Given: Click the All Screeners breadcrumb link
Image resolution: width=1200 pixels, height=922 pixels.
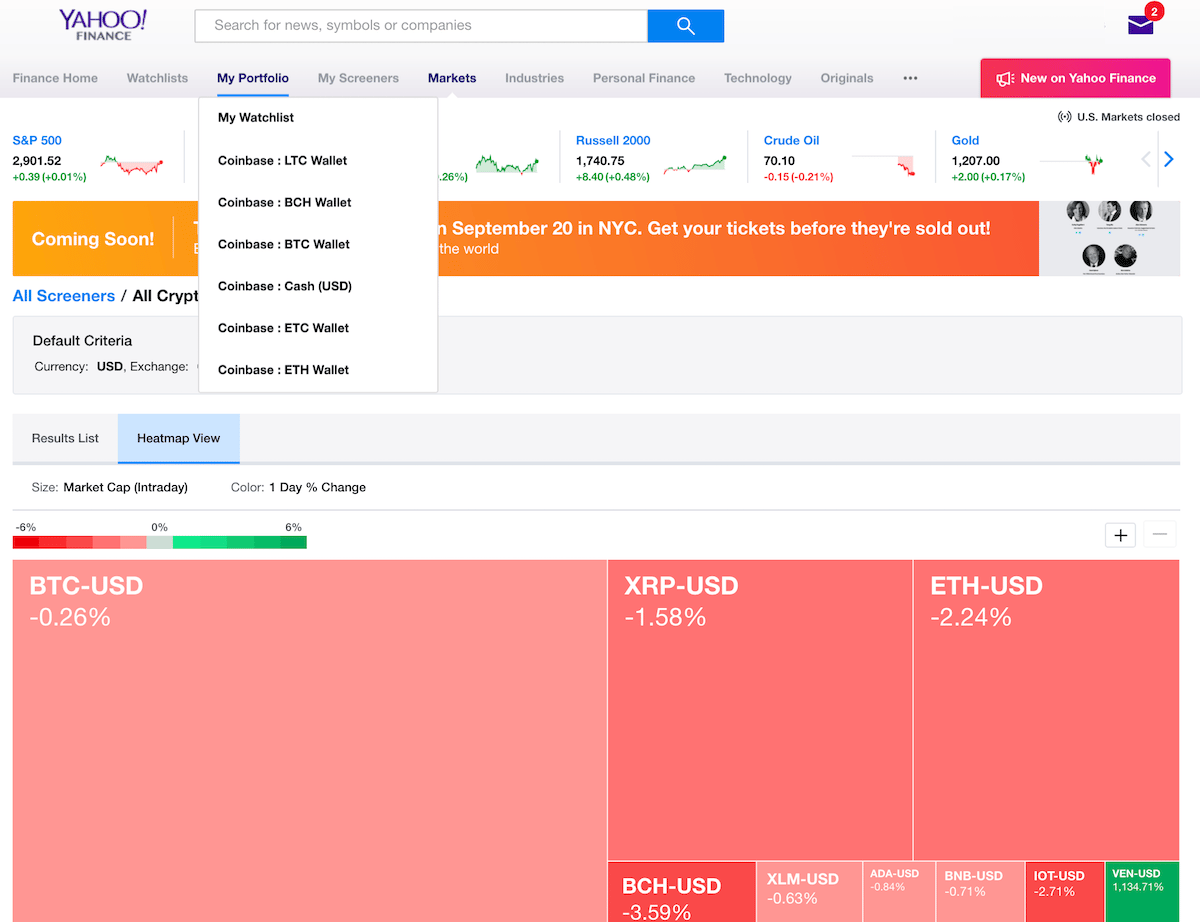Looking at the screenshot, I should [x=64, y=296].
